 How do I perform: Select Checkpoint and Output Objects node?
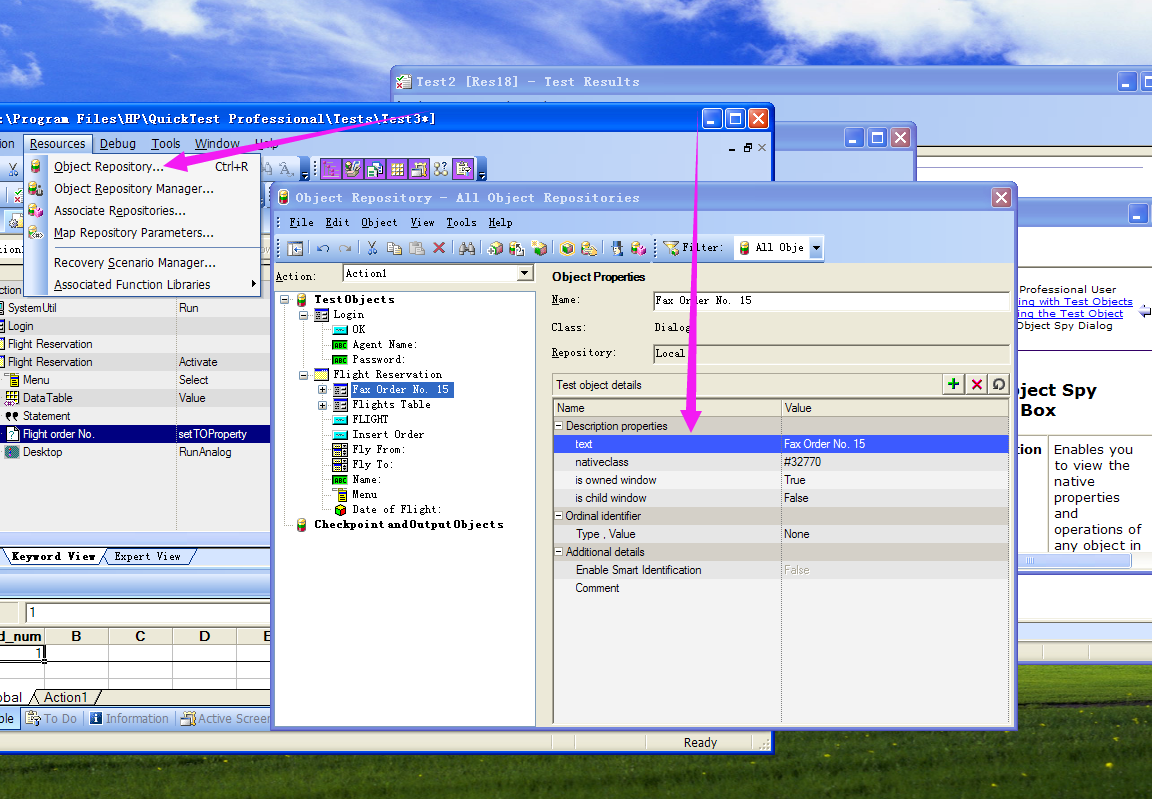[408, 525]
